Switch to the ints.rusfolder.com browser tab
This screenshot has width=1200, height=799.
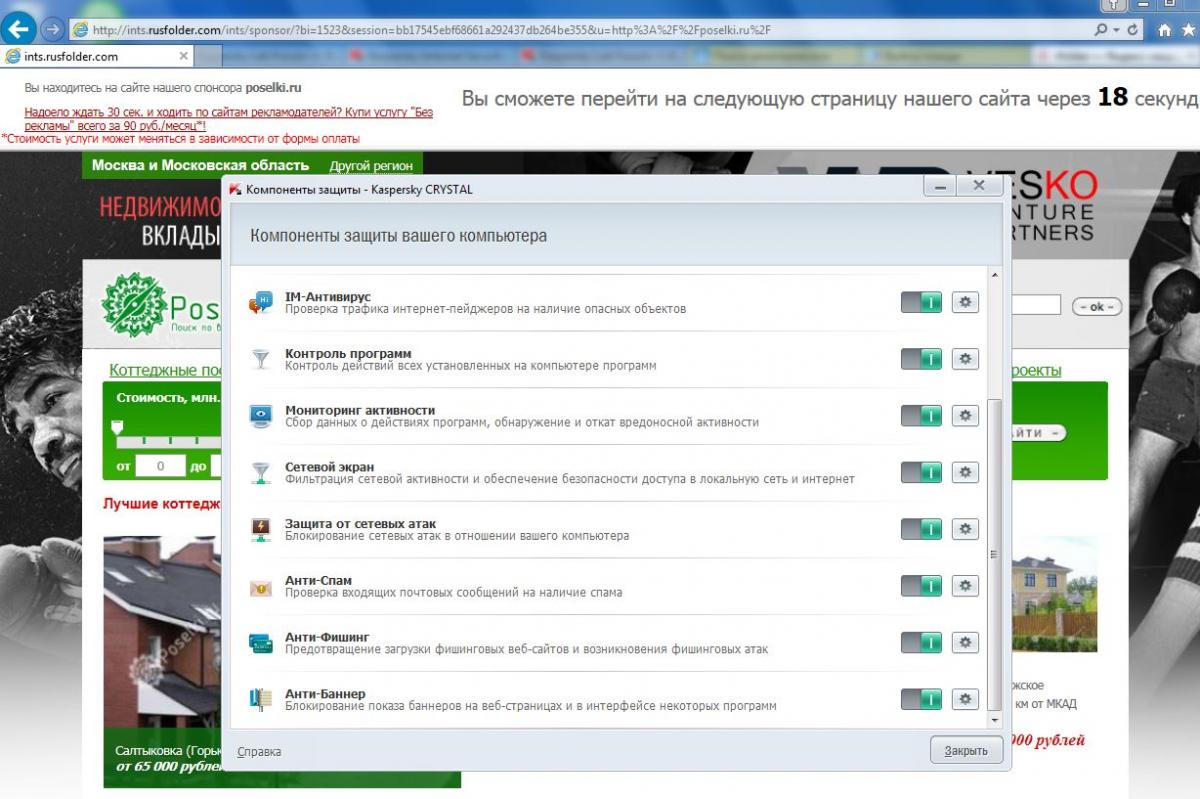(x=95, y=56)
